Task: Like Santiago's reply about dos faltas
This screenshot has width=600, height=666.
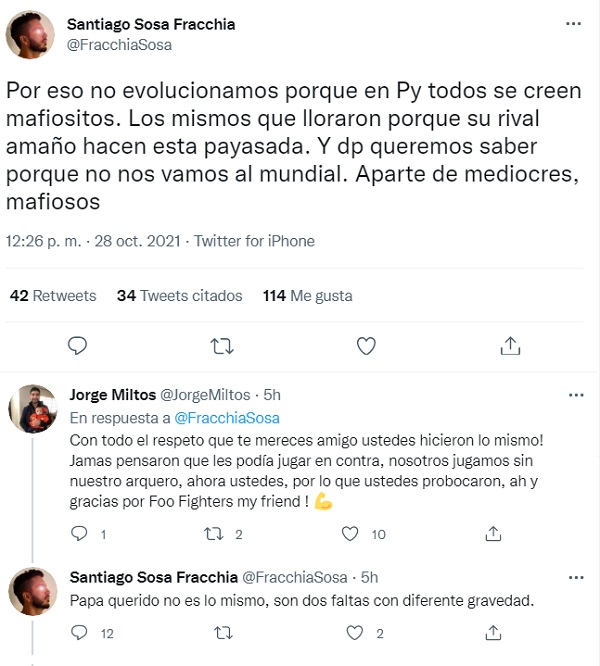Action: click(350, 633)
